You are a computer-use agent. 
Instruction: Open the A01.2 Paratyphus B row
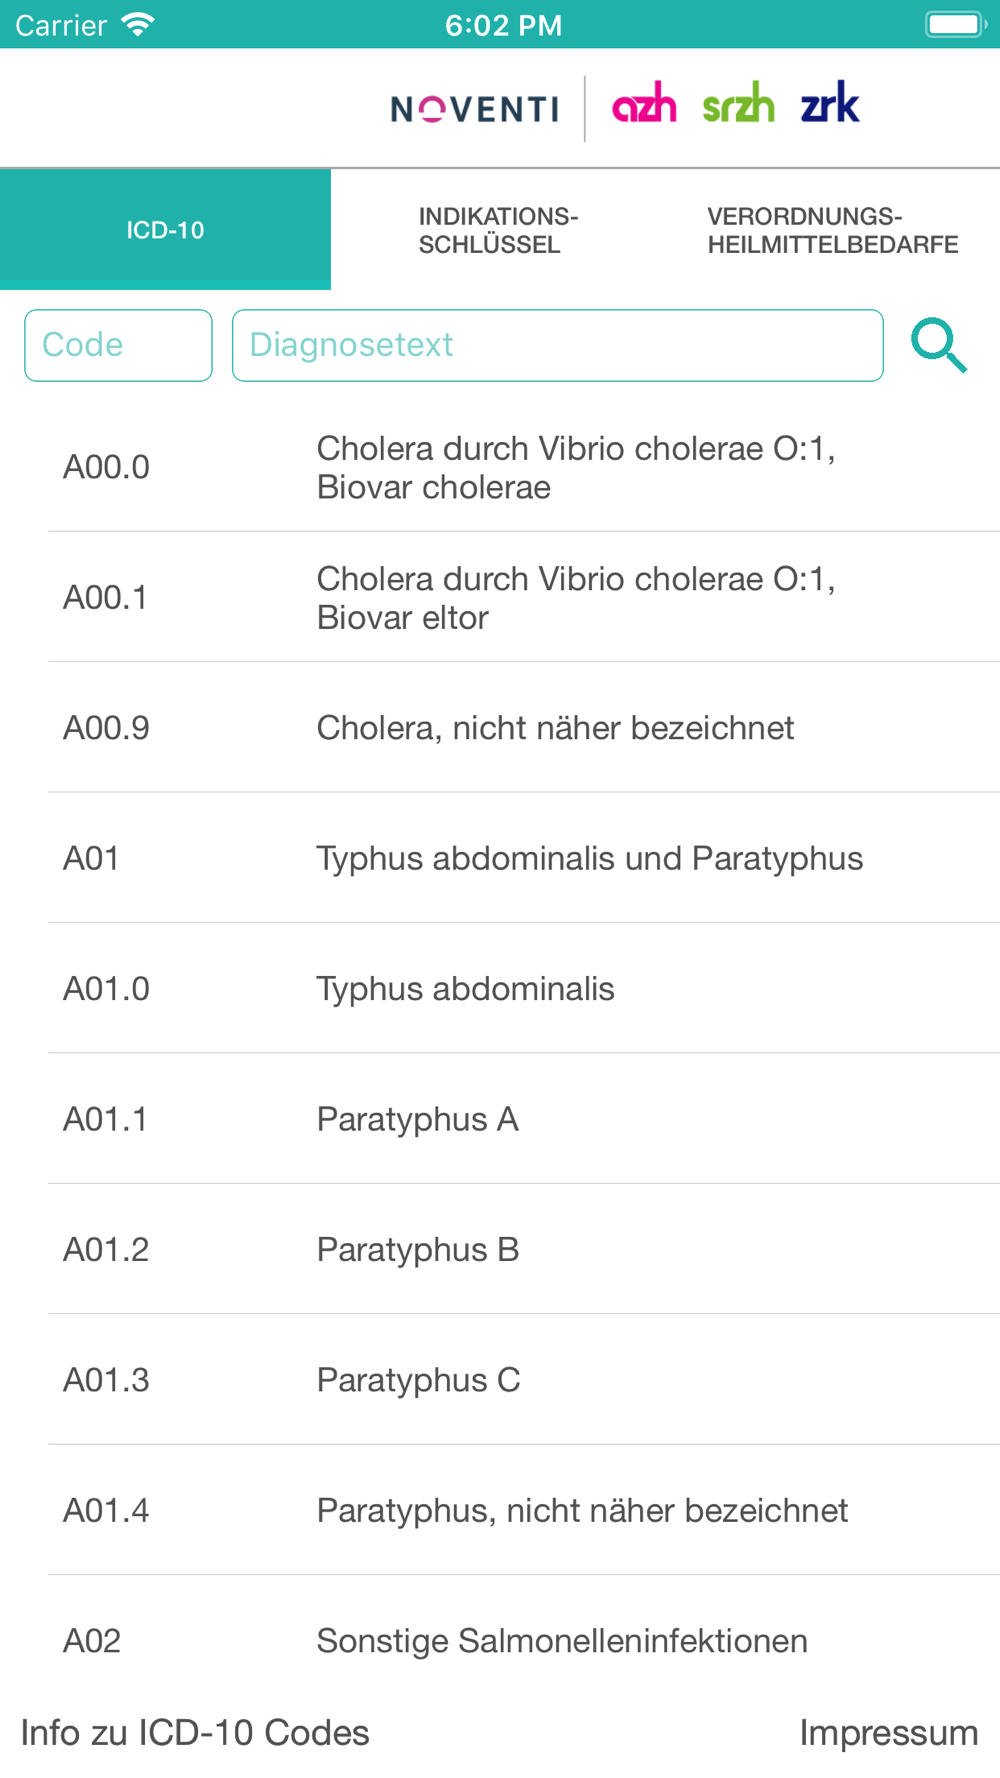click(524, 1249)
